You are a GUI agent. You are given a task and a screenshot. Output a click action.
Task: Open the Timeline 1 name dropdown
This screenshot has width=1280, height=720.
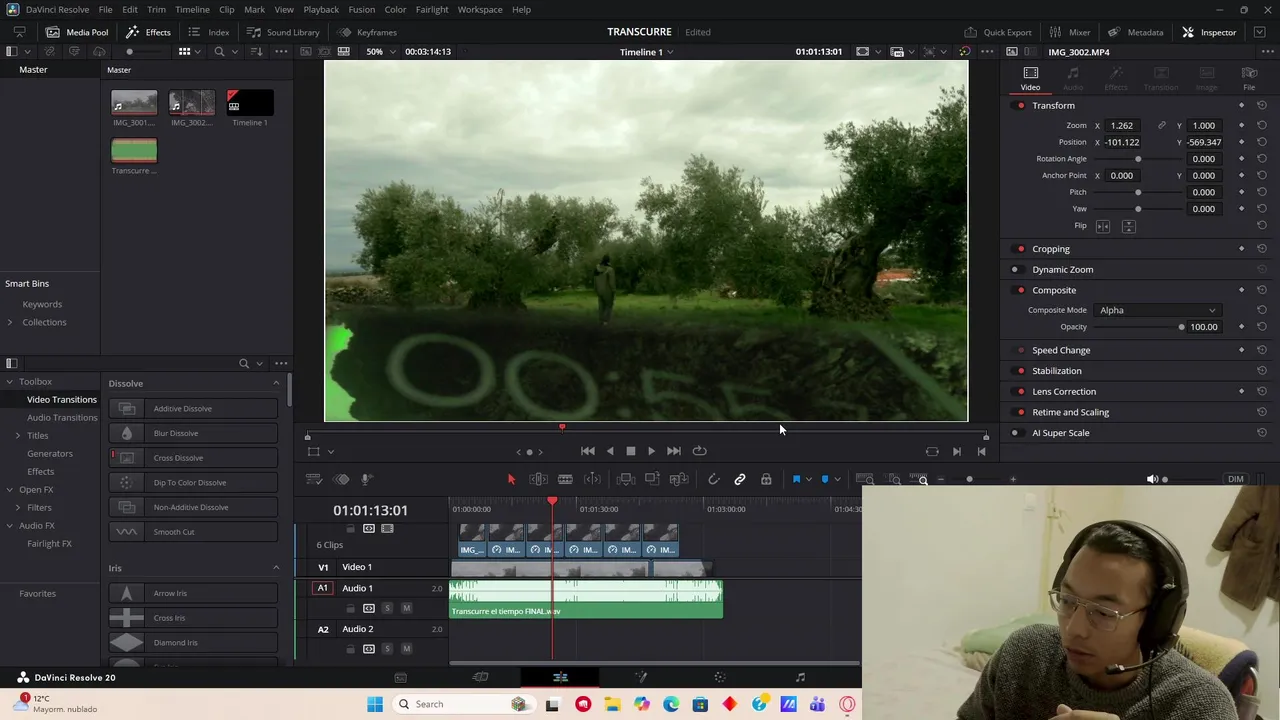tap(646, 52)
